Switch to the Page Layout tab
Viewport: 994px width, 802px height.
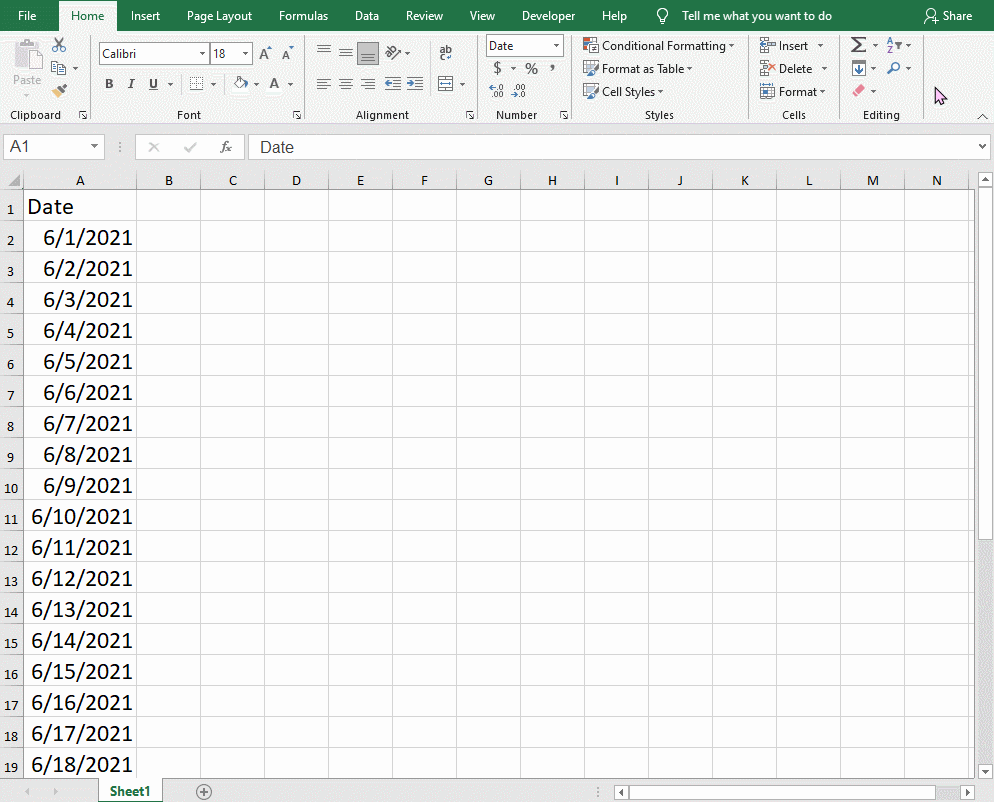219,16
